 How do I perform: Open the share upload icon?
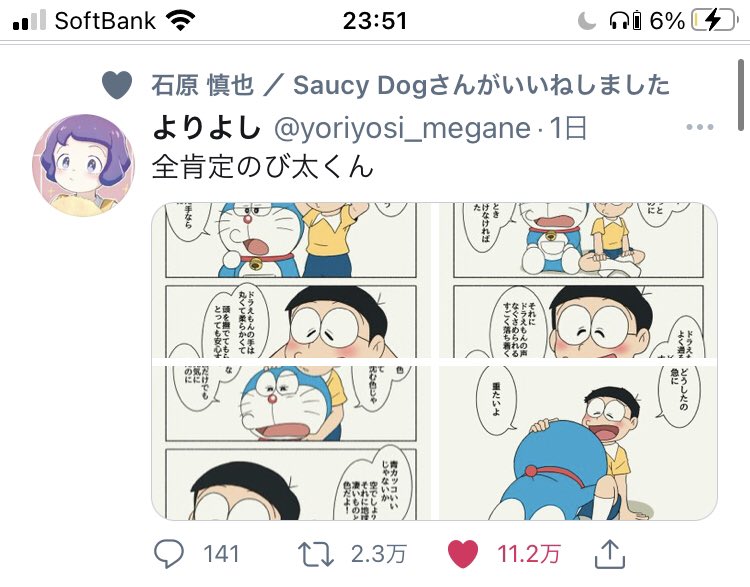tap(610, 553)
